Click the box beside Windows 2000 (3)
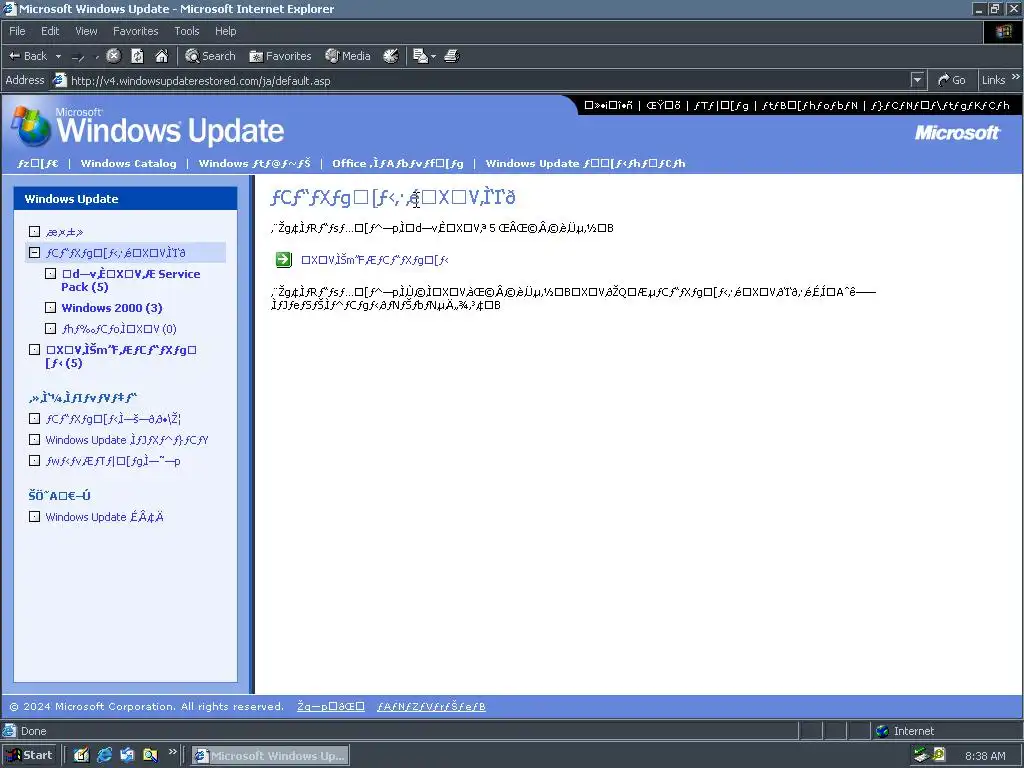This screenshot has height=768, width=1024. pos(50,308)
